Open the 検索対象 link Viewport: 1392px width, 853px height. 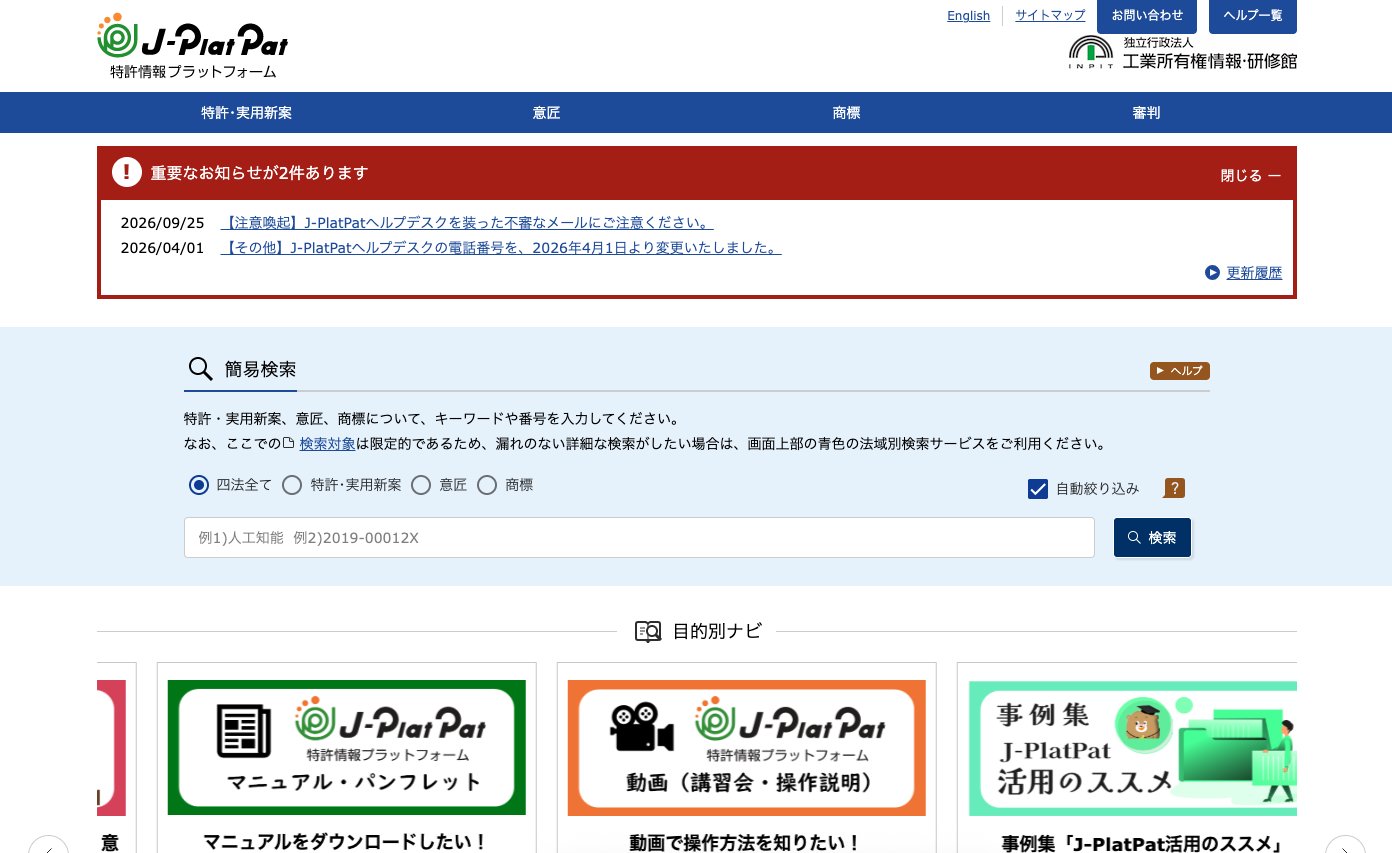327,443
